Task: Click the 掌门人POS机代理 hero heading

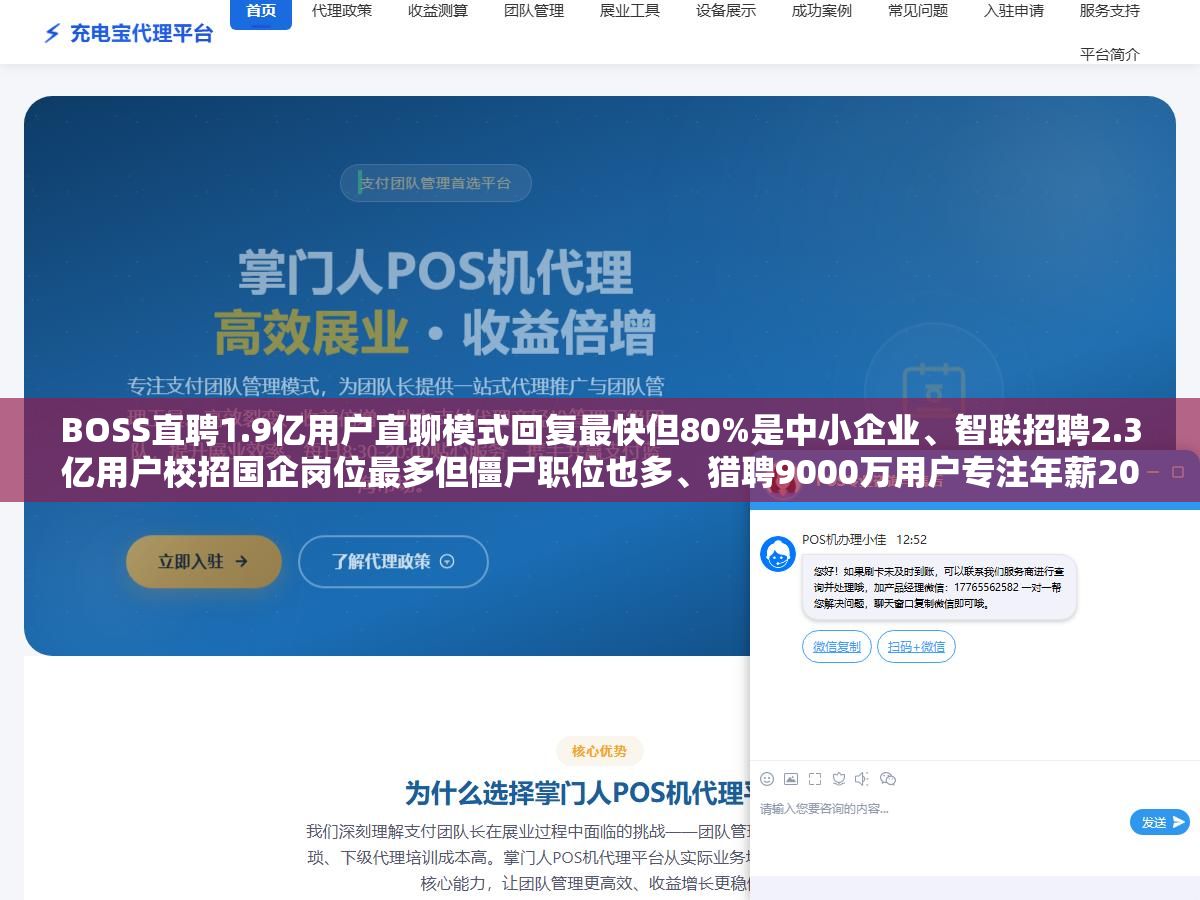Action: 435,272
